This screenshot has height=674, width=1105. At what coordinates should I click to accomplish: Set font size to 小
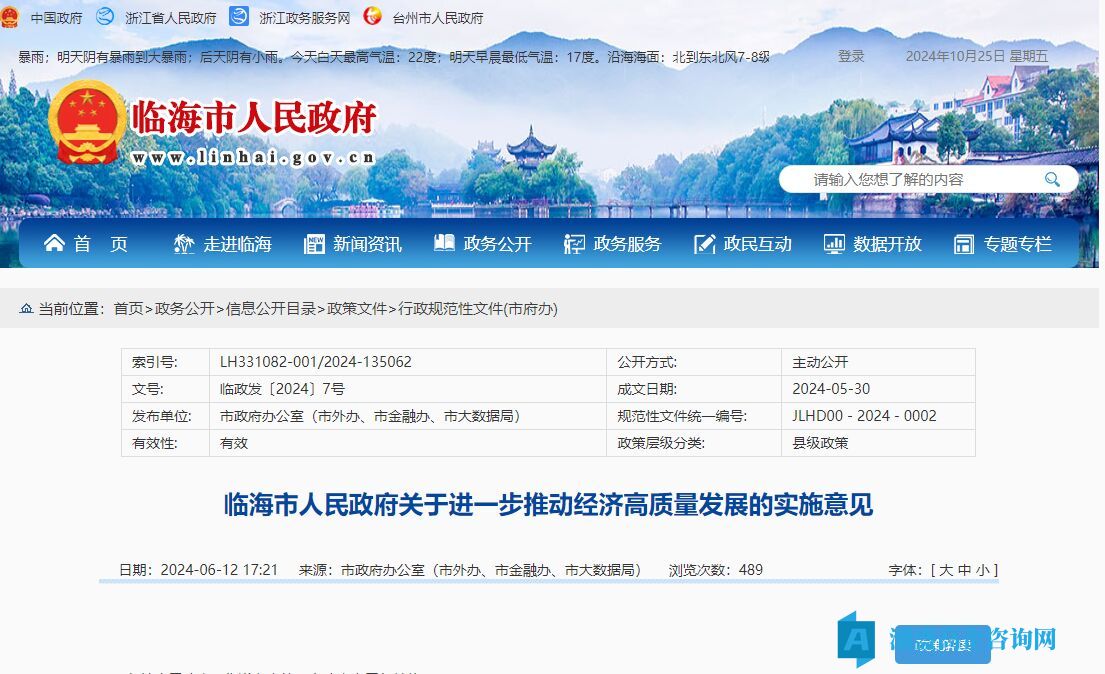pos(982,570)
